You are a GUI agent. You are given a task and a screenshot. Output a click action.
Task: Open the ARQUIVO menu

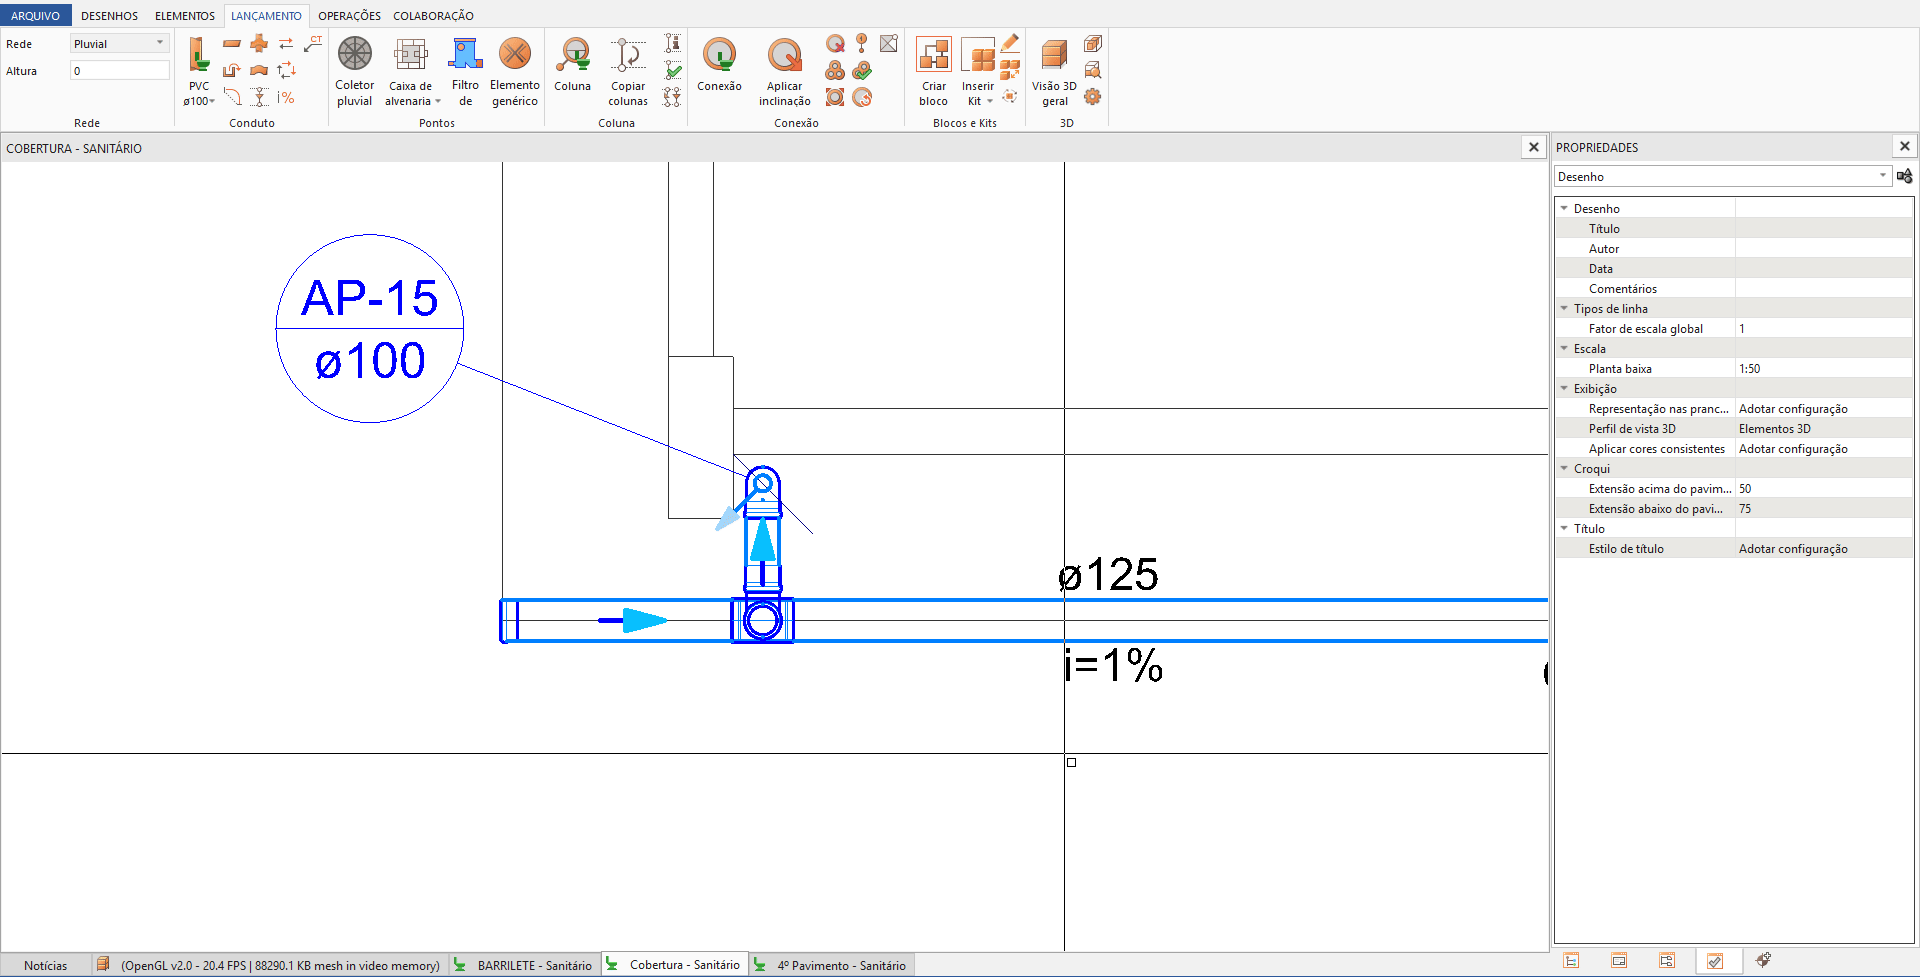(35, 15)
